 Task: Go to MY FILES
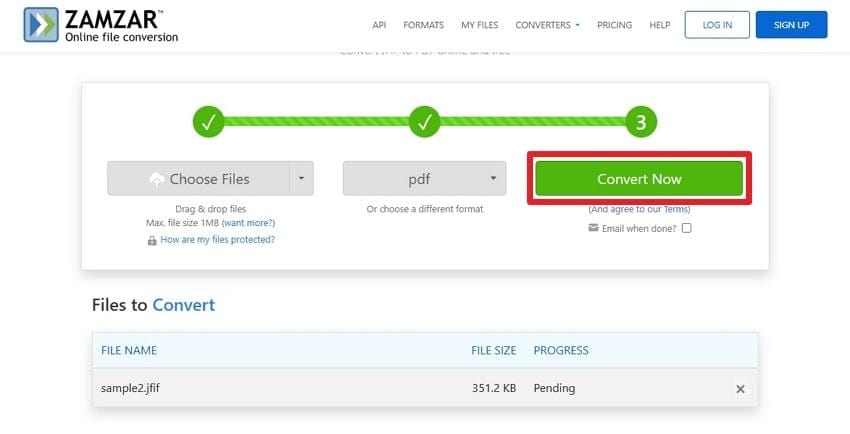tap(479, 25)
